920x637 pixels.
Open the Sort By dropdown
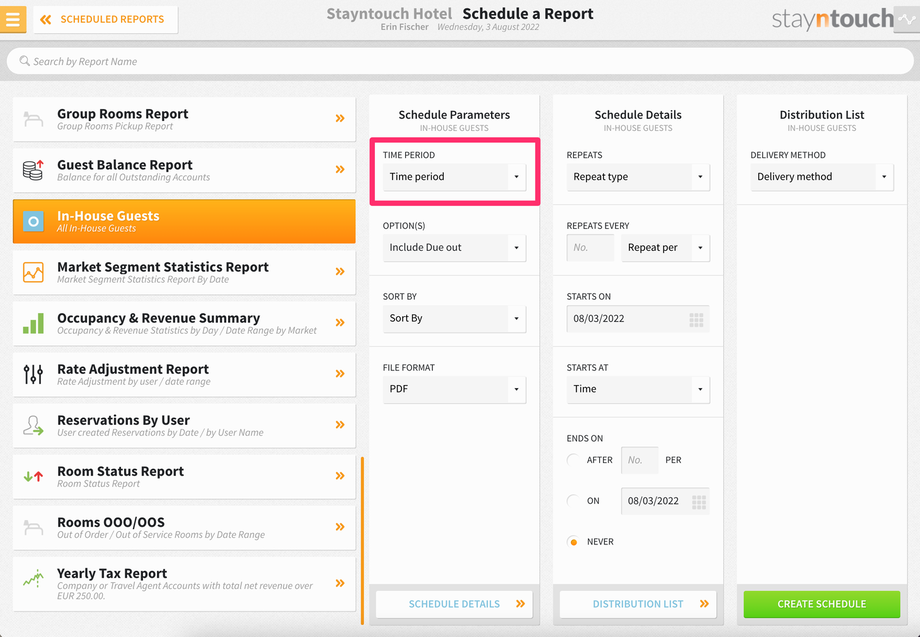(454, 318)
